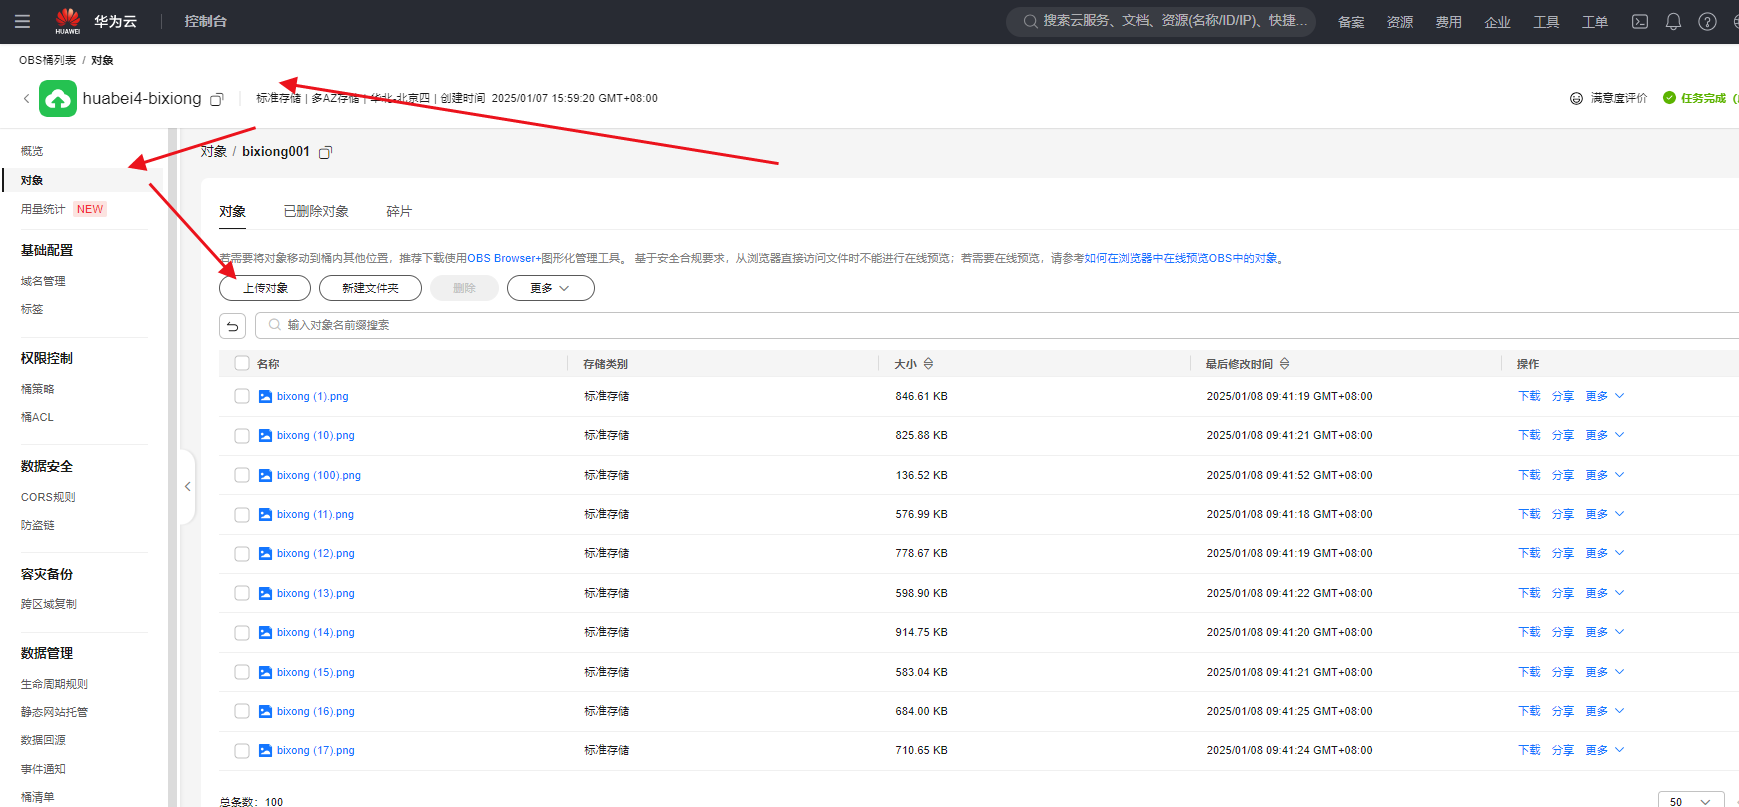
Task: Open 更多 menu for bixong (11).png
Action: tap(1605, 515)
